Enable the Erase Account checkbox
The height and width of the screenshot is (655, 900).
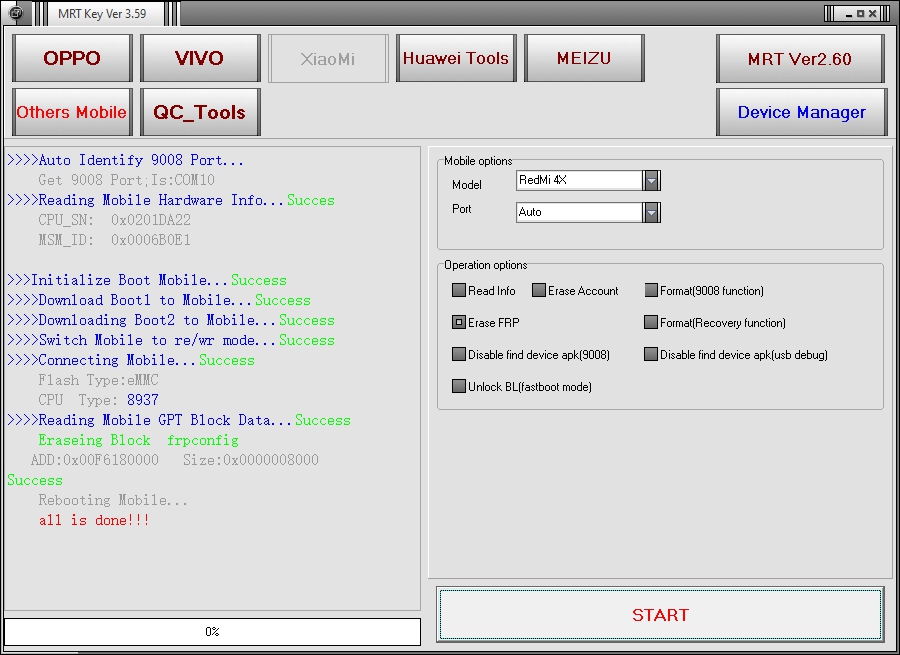[x=538, y=290]
